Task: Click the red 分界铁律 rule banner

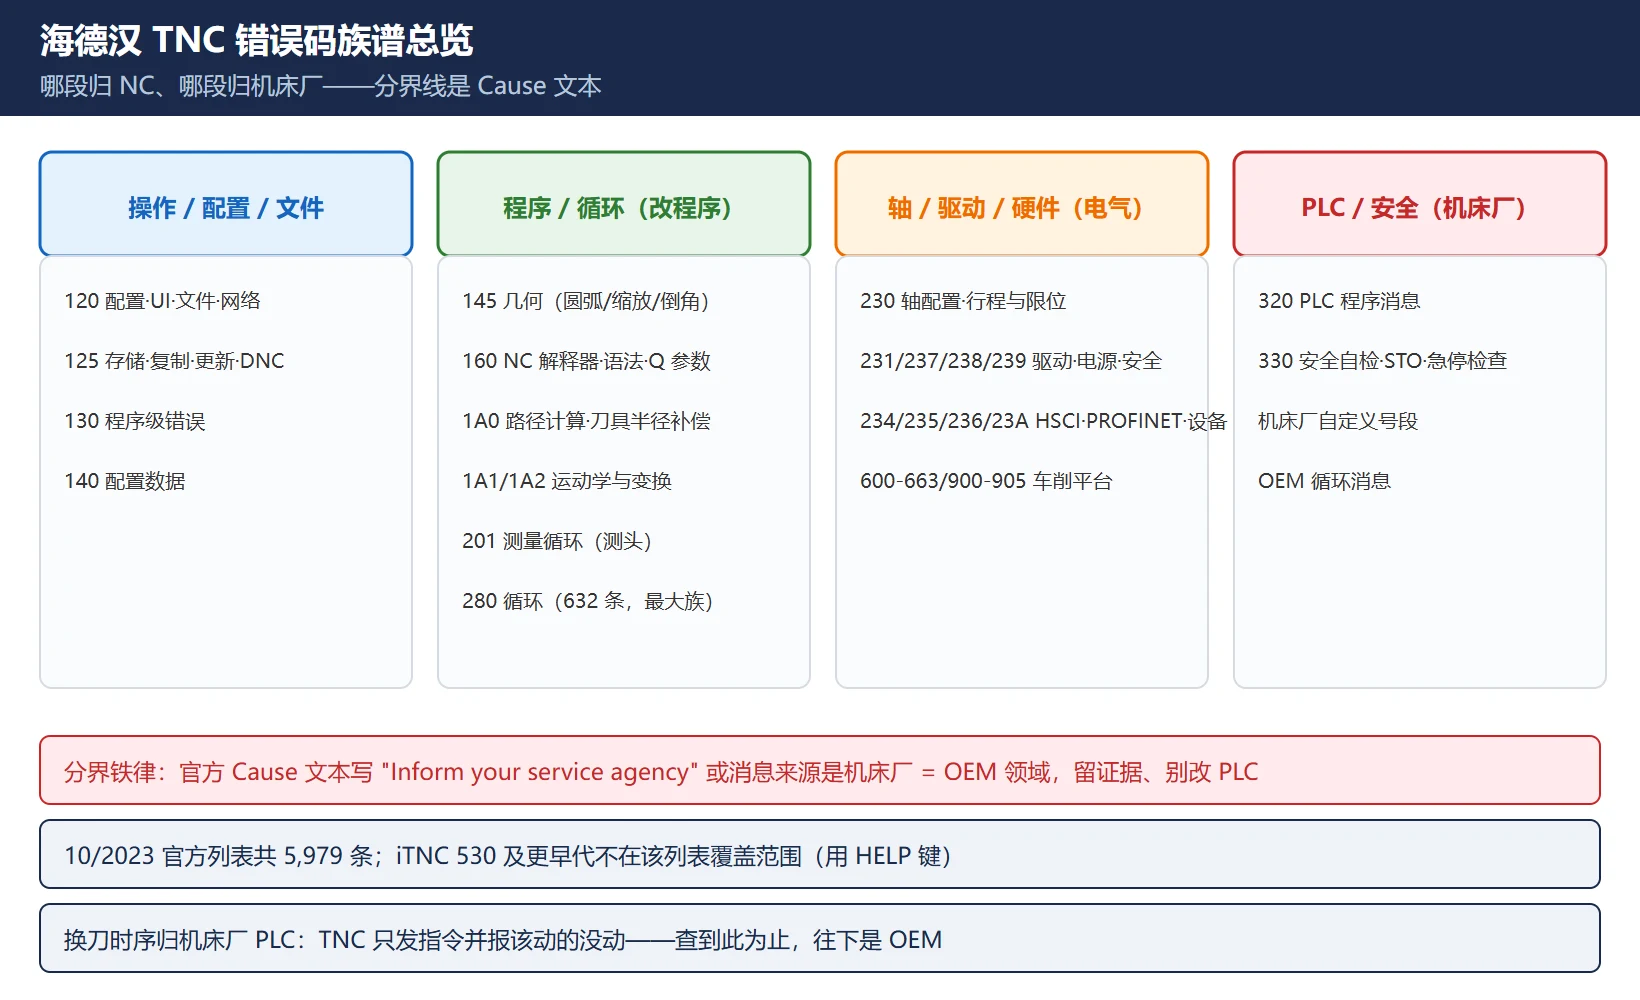Action: tap(820, 770)
